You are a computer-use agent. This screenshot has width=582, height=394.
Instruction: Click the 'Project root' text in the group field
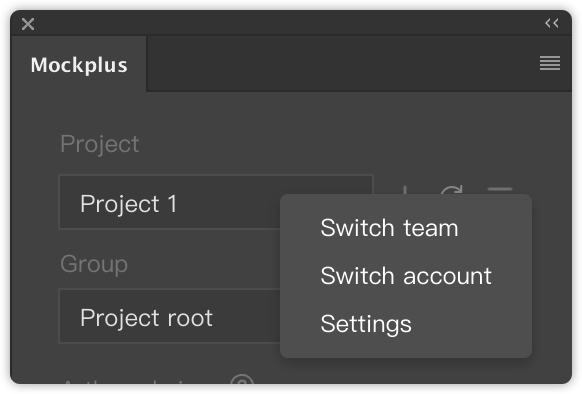146,318
